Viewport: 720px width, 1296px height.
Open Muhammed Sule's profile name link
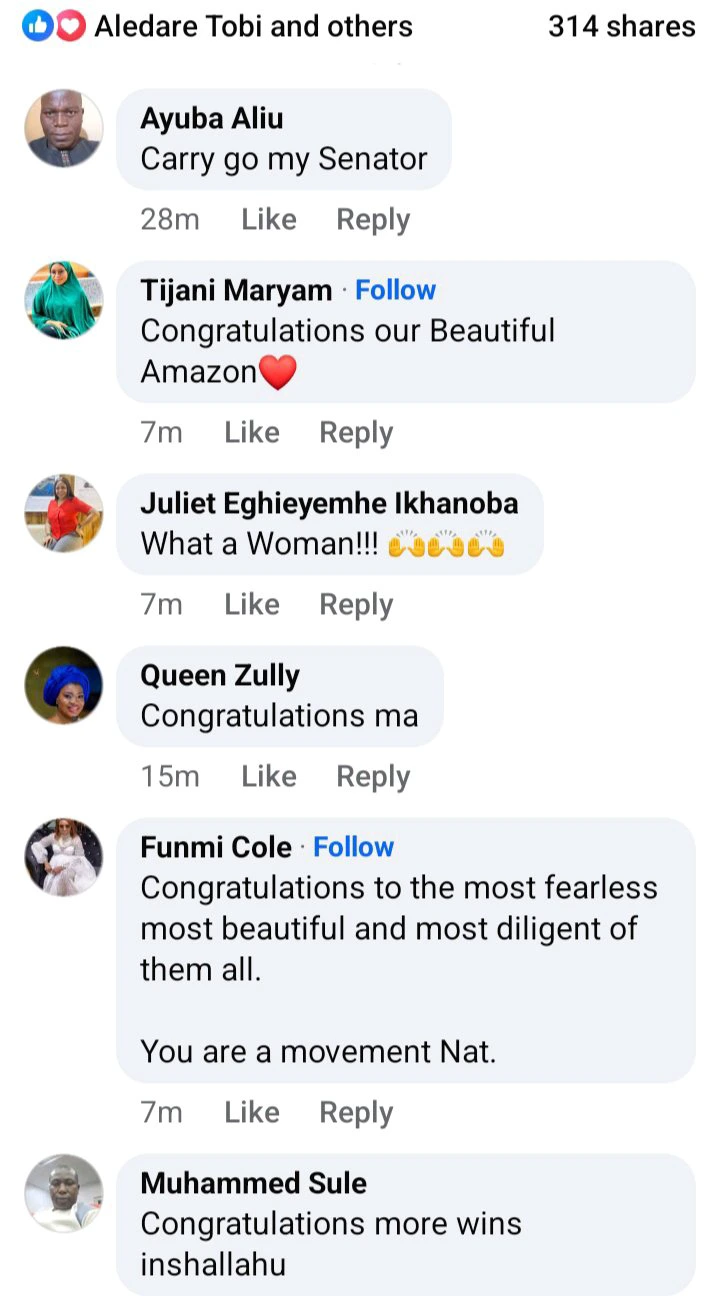(x=254, y=1183)
